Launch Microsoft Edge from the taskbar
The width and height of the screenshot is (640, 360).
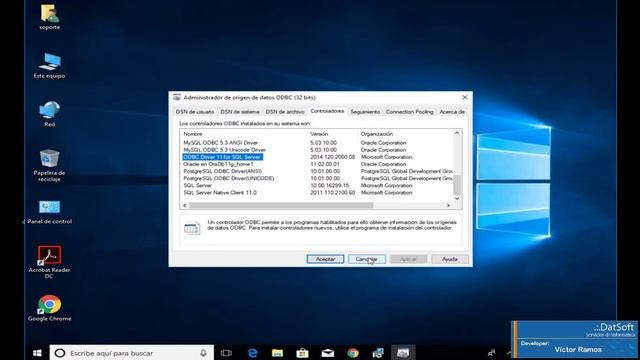(253, 353)
